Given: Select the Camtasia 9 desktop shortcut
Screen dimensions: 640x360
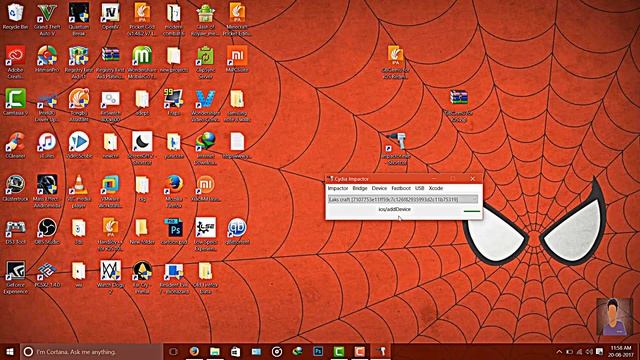Looking at the screenshot, I should 16,102.
